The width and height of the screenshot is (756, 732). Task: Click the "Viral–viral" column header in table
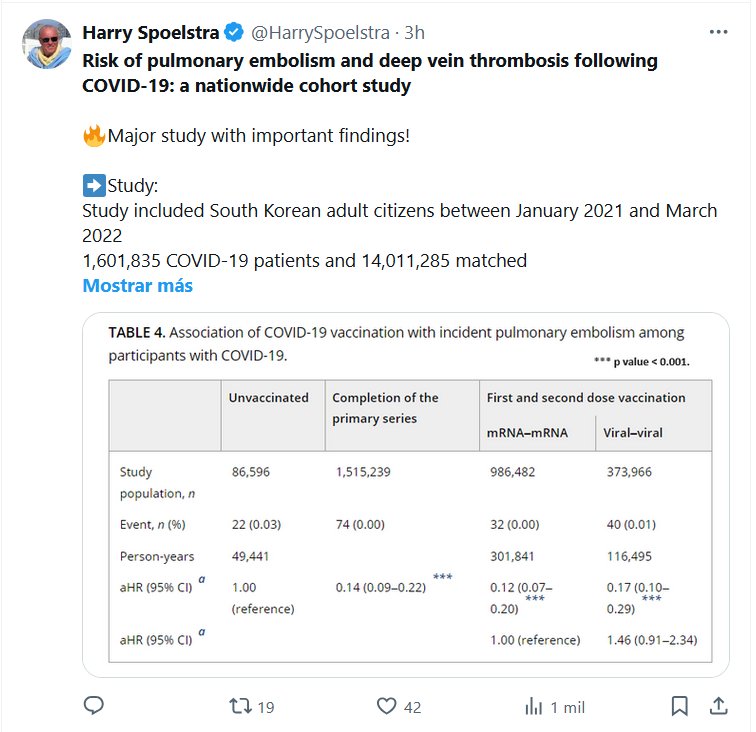coord(634,432)
